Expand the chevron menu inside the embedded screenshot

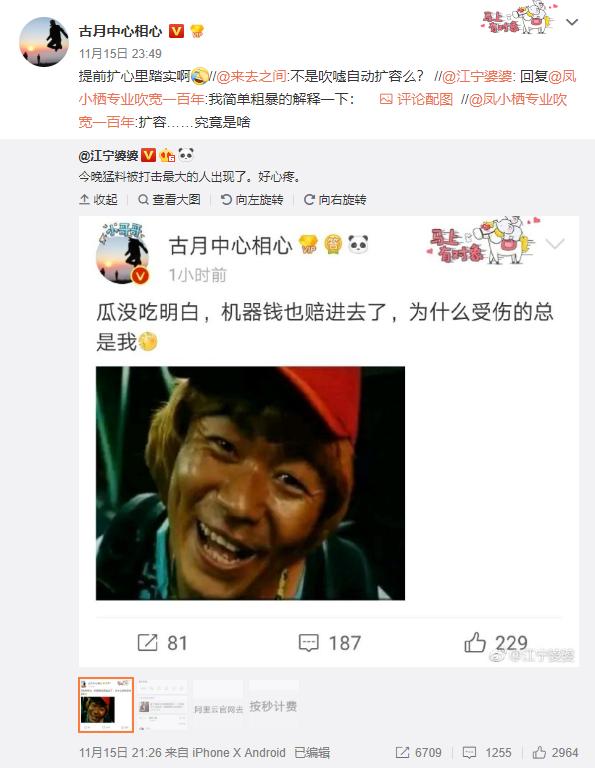point(555,243)
